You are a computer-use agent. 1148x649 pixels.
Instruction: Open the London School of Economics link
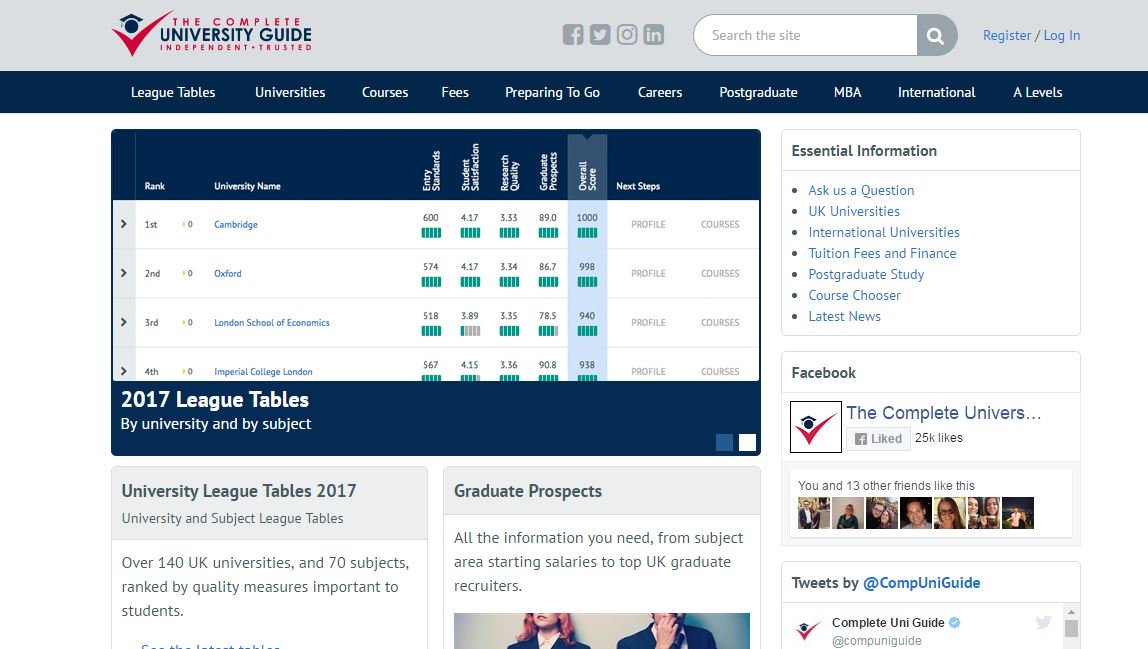coord(272,322)
